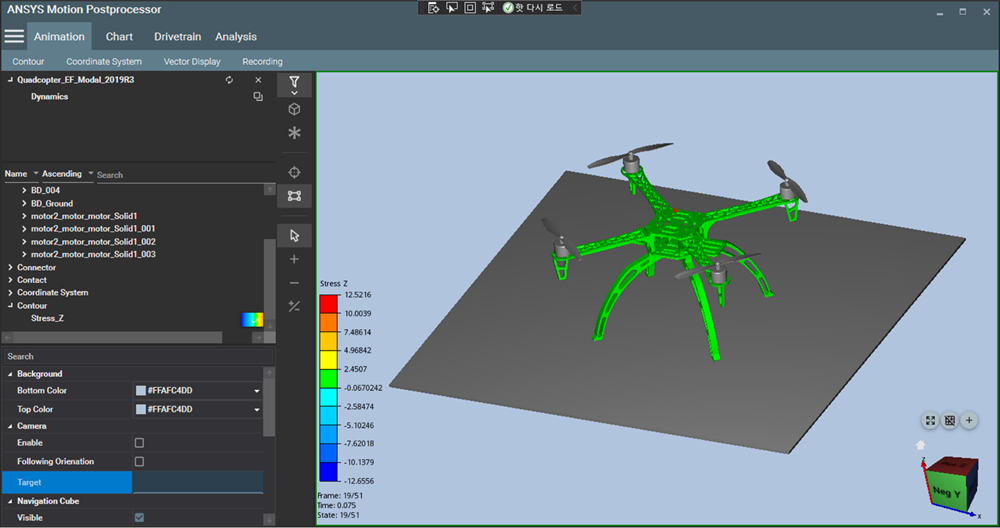The image size is (1000, 528).
Task: Enable the Camera checkbox
Action: coord(139,443)
